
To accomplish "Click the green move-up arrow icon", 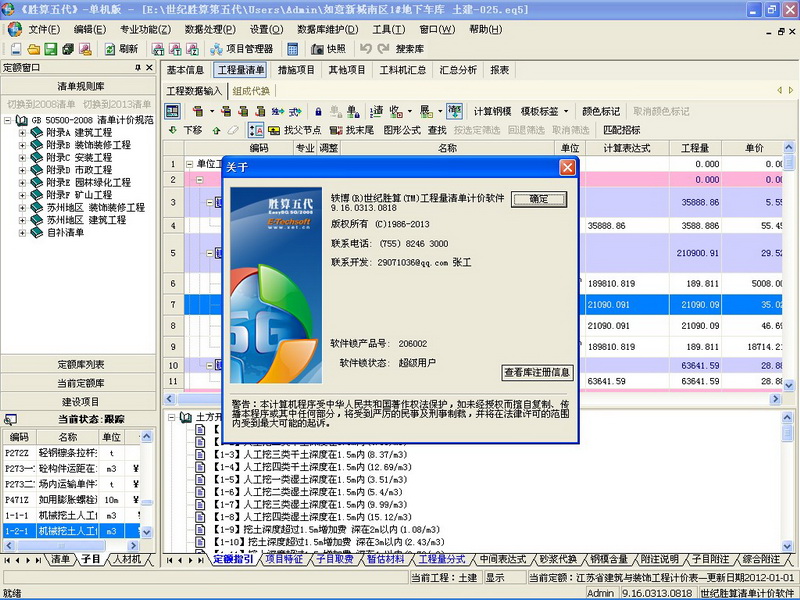I will tap(216, 131).
